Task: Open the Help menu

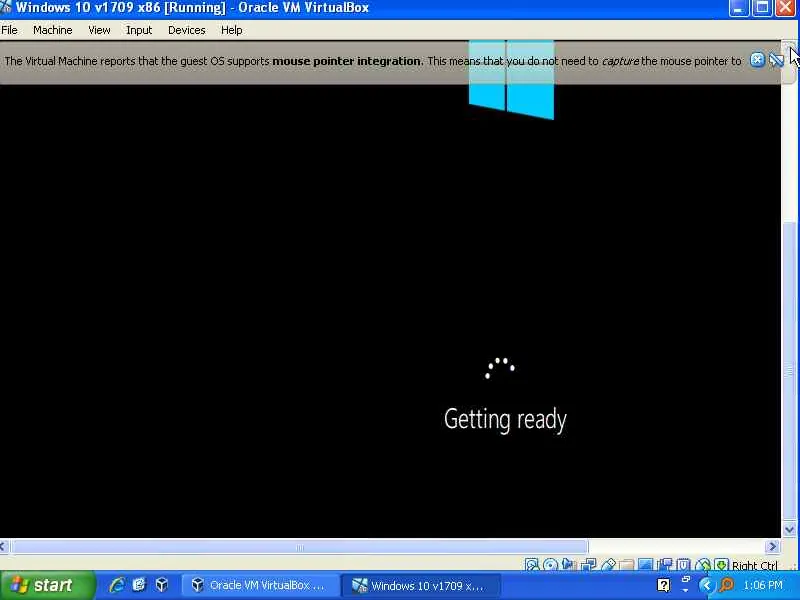Action: click(x=231, y=31)
